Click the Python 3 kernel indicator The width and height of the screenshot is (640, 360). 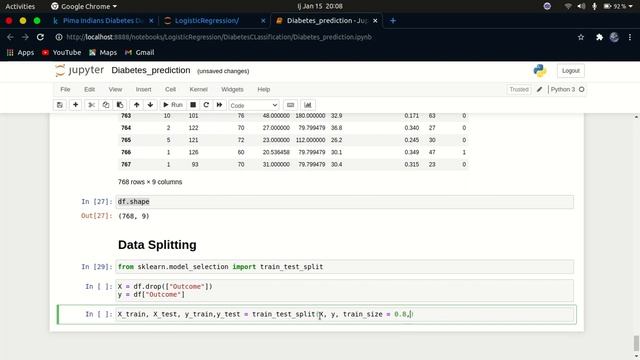tap(567, 89)
